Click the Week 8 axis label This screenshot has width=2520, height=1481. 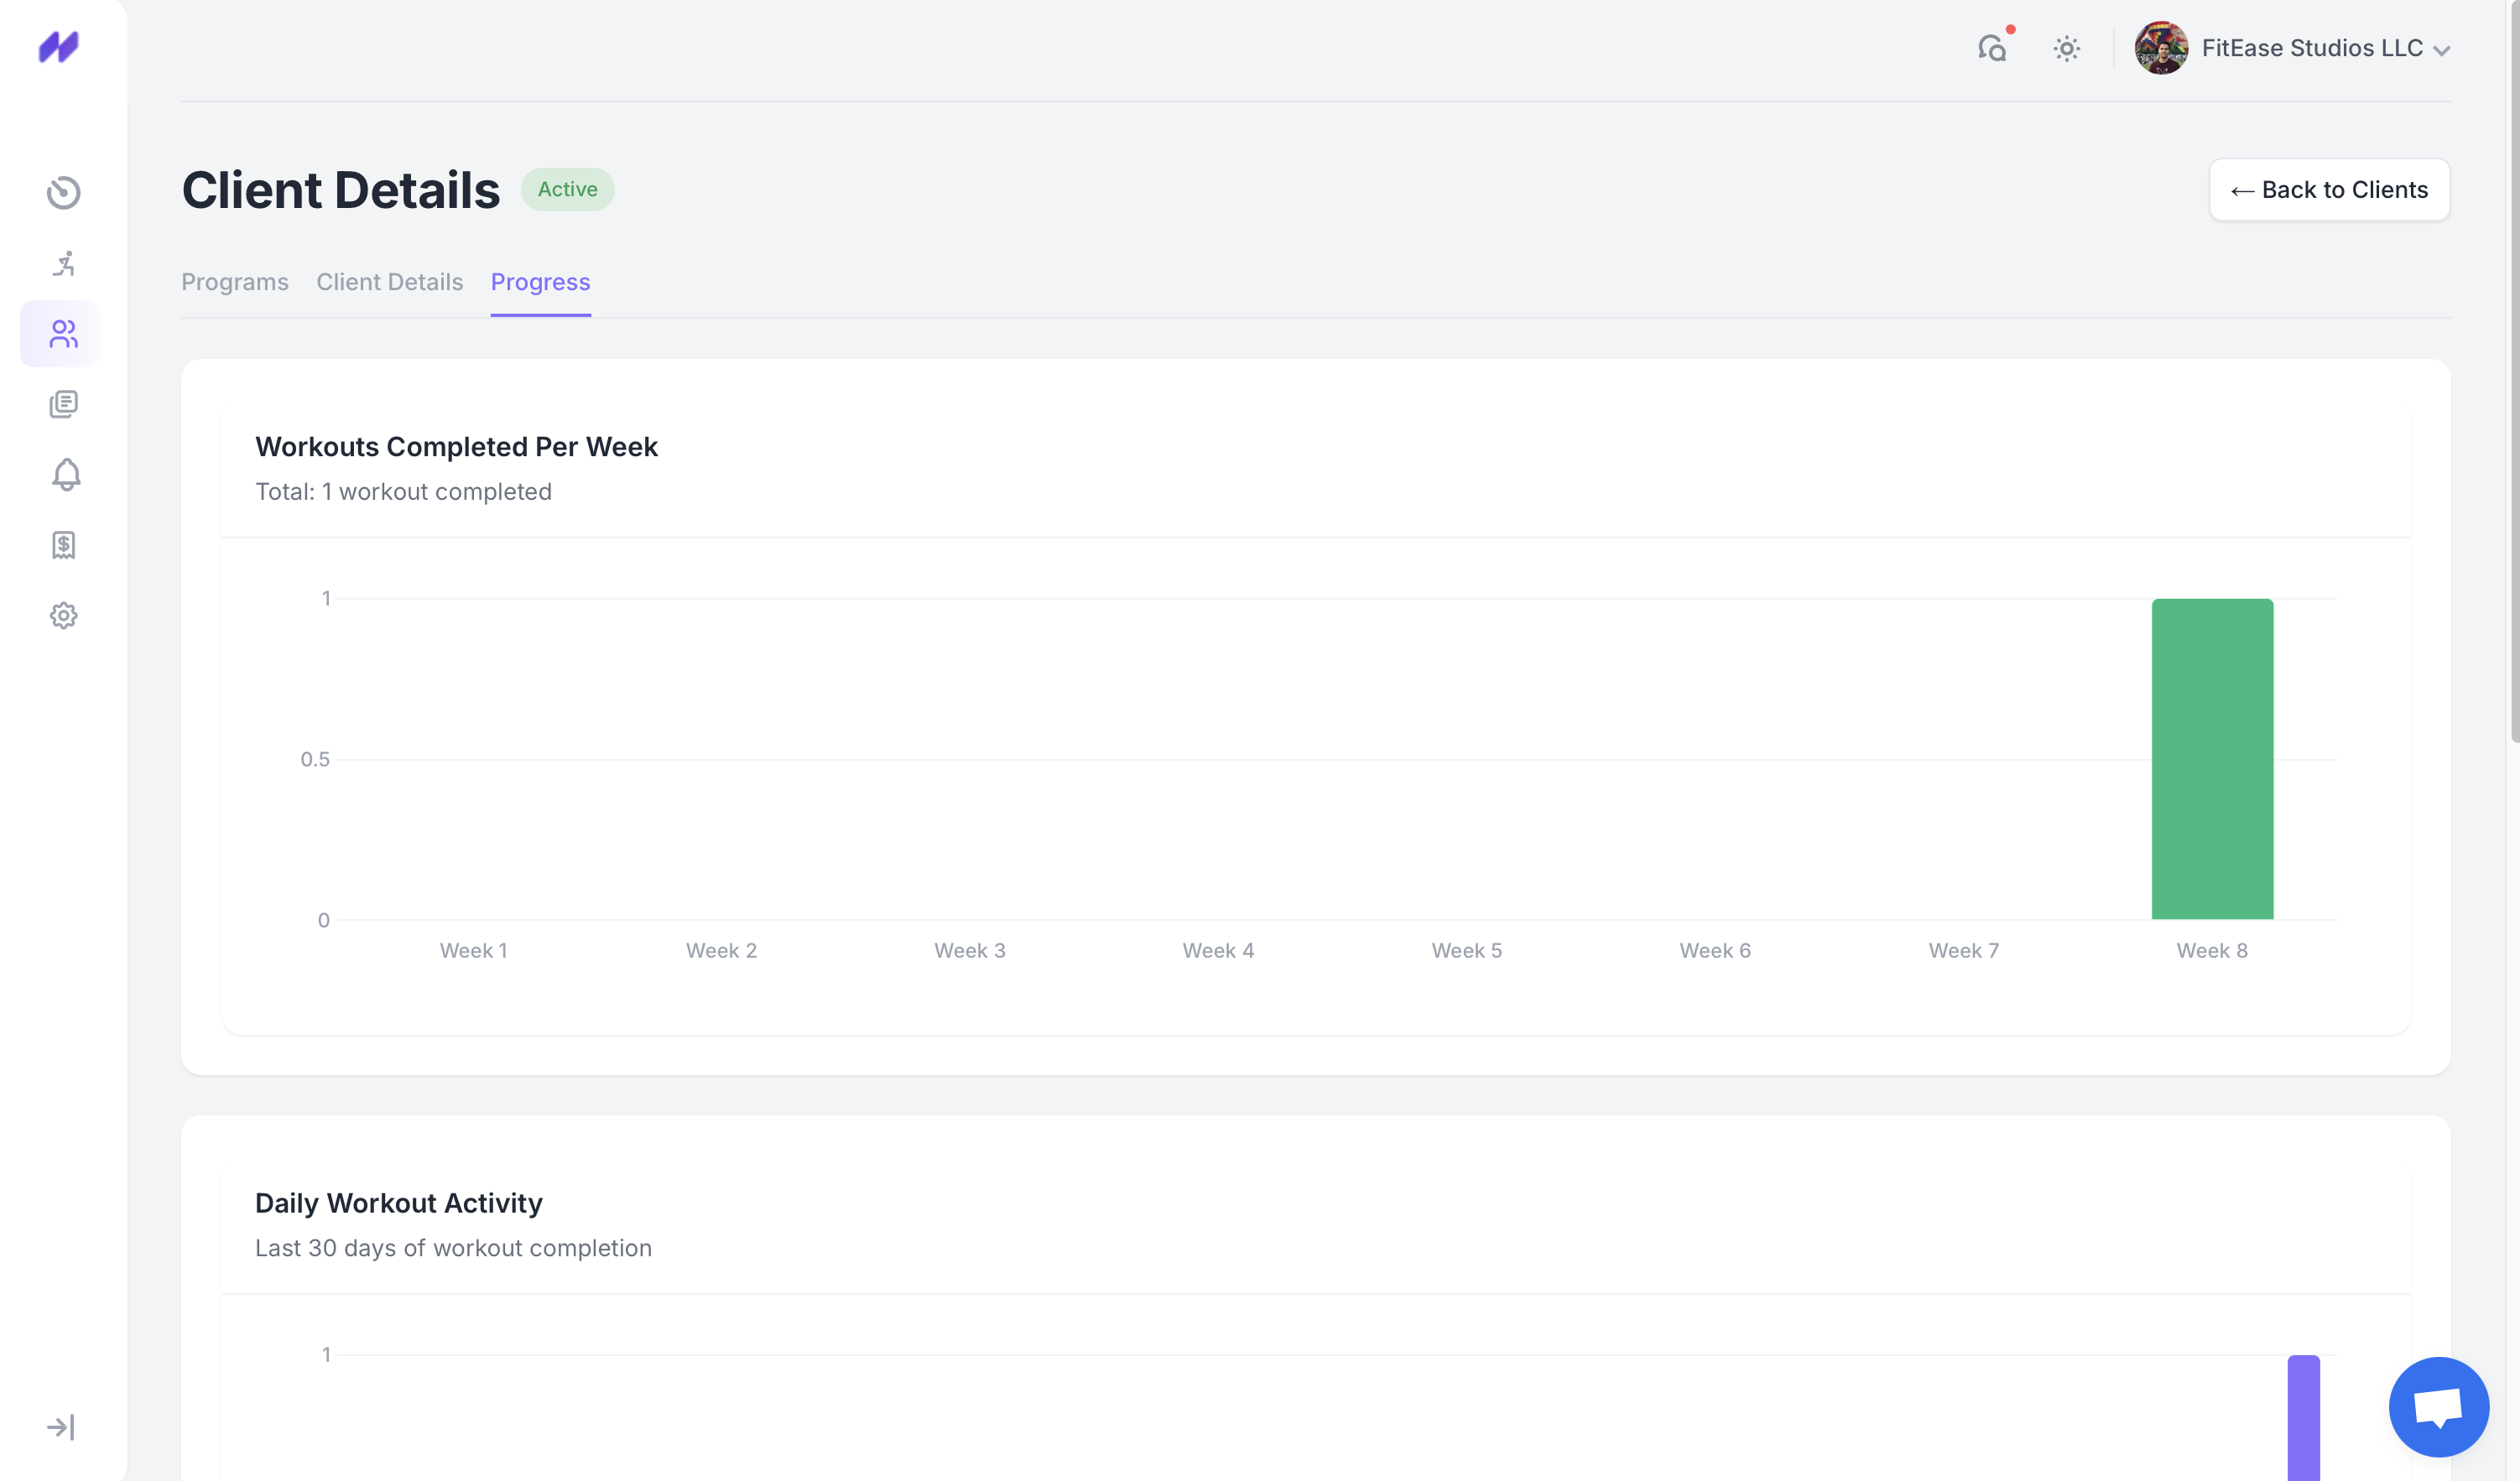[x=2212, y=951]
